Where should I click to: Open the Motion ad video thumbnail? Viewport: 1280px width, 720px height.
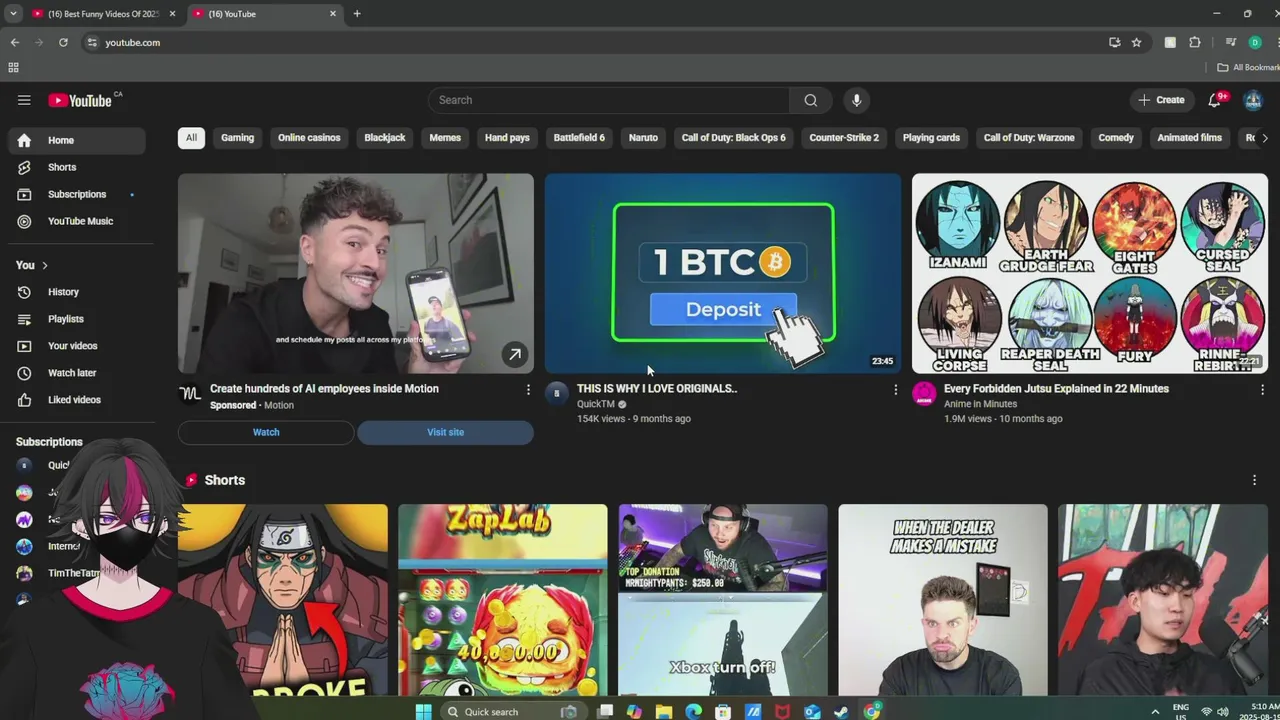(x=356, y=273)
